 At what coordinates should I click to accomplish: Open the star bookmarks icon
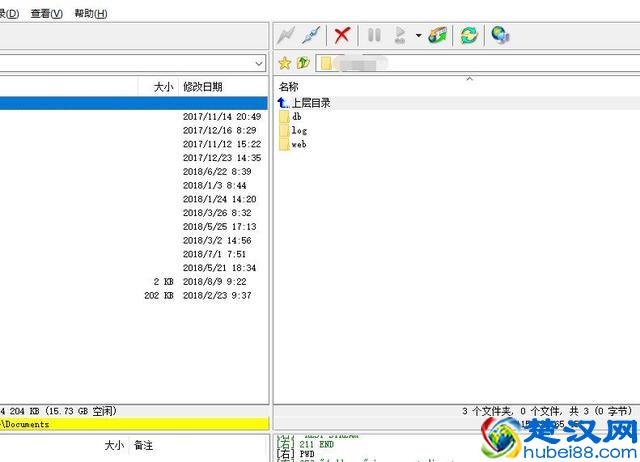click(x=284, y=63)
